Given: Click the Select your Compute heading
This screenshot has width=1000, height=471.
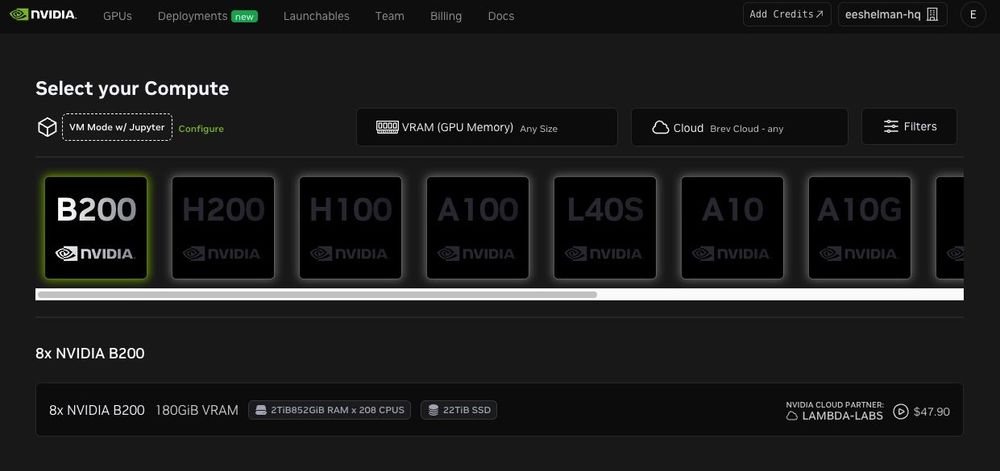Looking at the screenshot, I should pos(132,88).
